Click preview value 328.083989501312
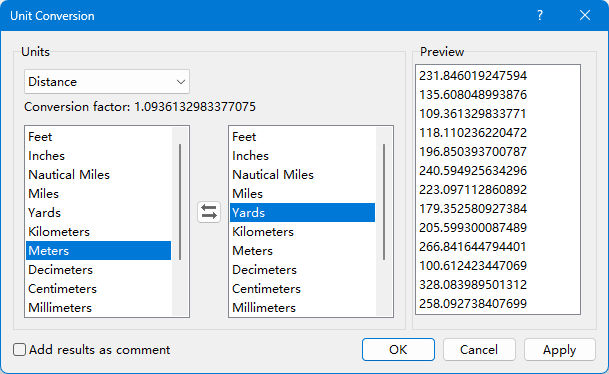This screenshot has height=374, width=609. pos(473,285)
